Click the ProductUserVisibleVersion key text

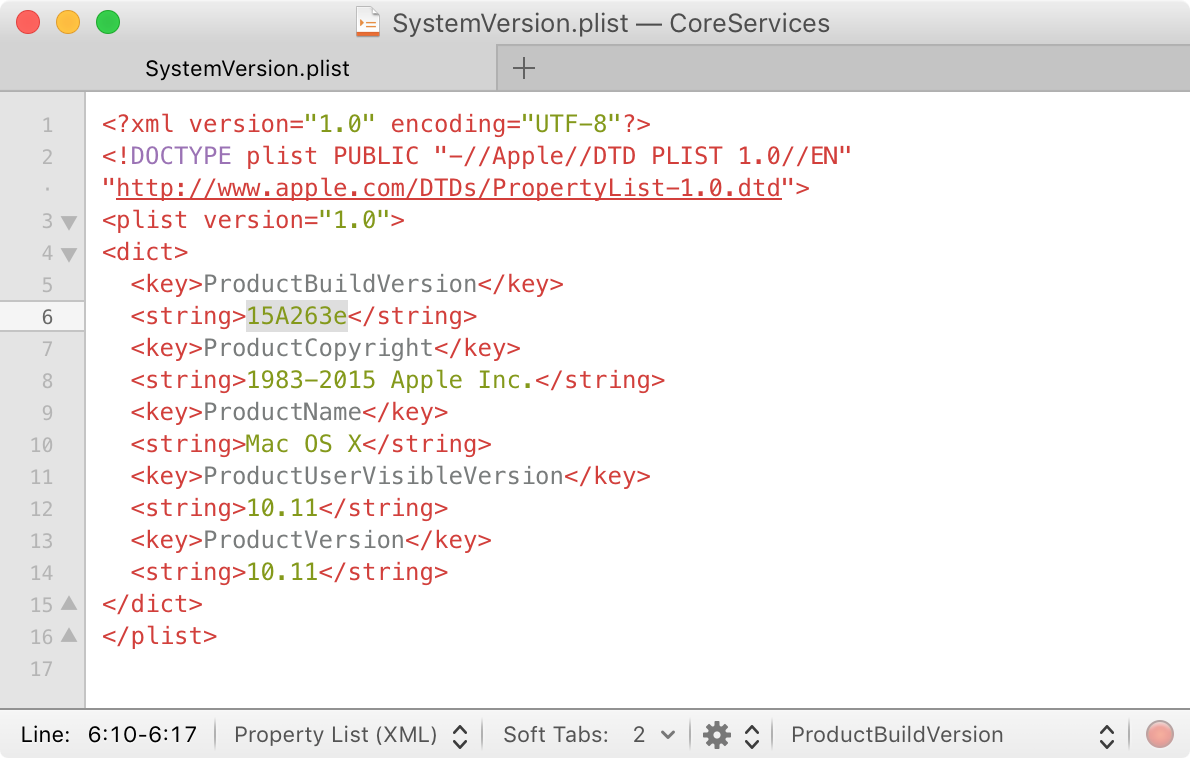tap(383, 476)
